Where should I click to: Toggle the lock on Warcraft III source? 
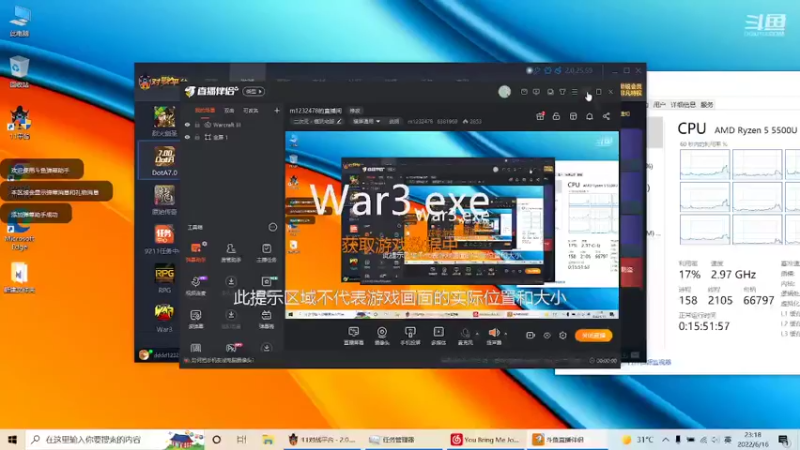197,124
